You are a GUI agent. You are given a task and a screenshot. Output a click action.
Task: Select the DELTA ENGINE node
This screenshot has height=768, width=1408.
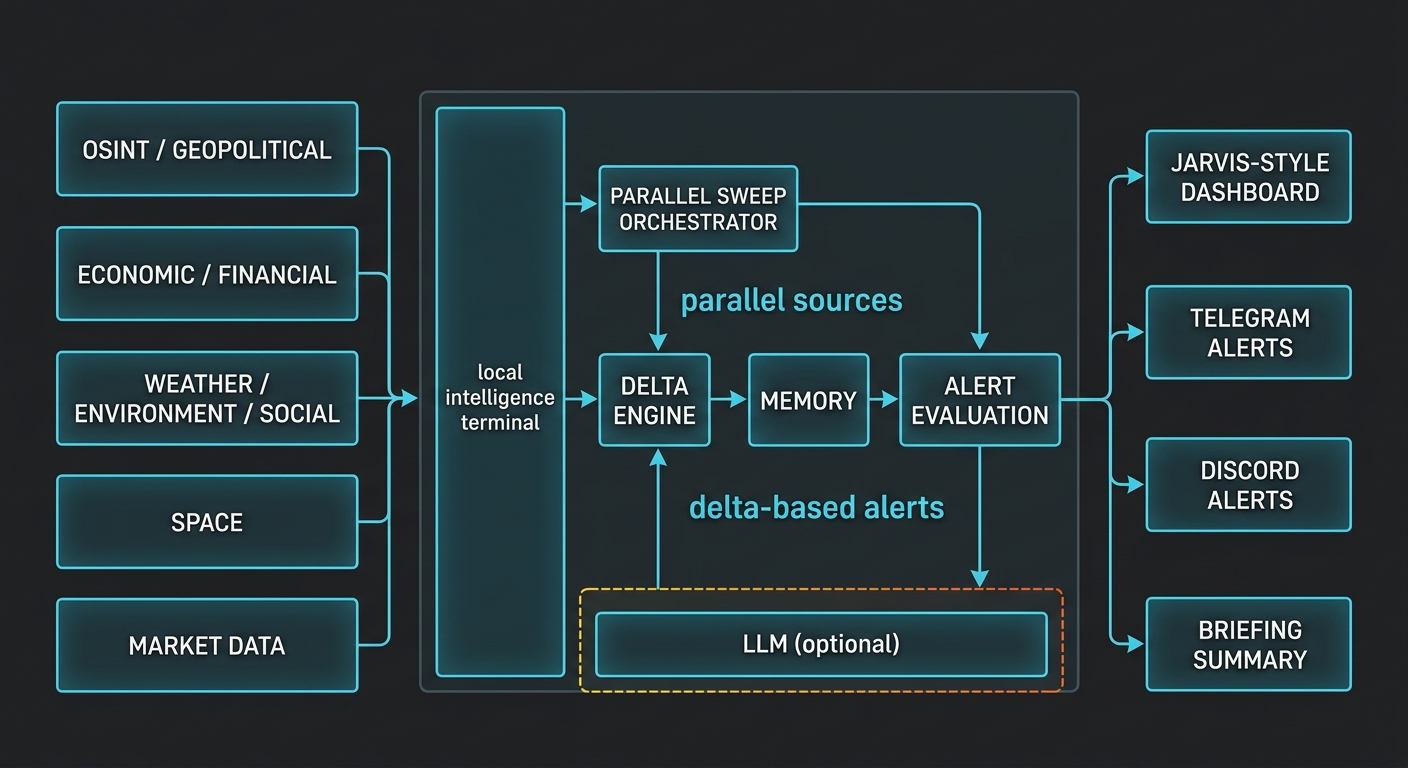(x=654, y=400)
